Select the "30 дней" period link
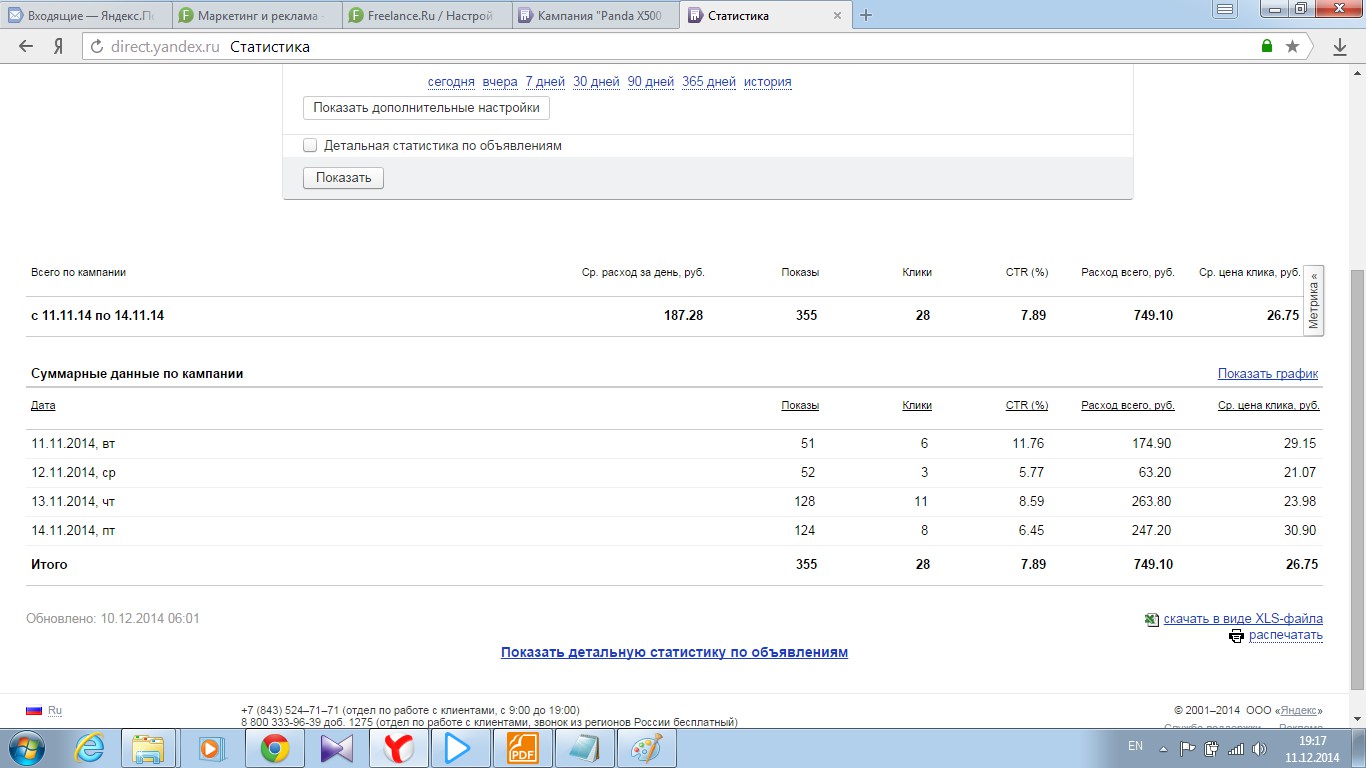The image size is (1366, 768). pos(596,82)
